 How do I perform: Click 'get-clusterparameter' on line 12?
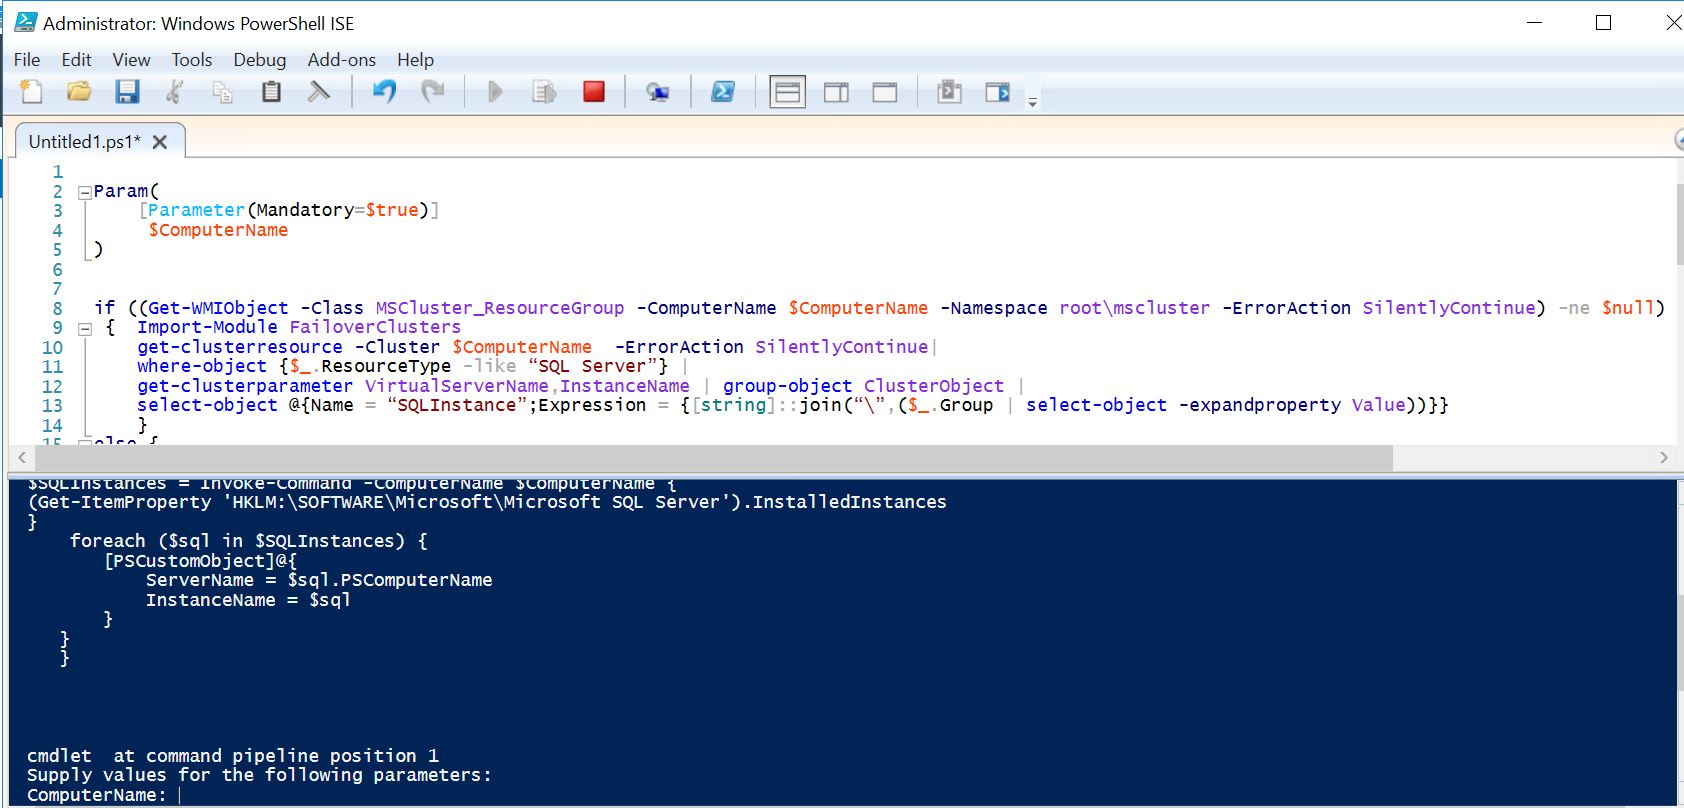(x=245, y=387)
